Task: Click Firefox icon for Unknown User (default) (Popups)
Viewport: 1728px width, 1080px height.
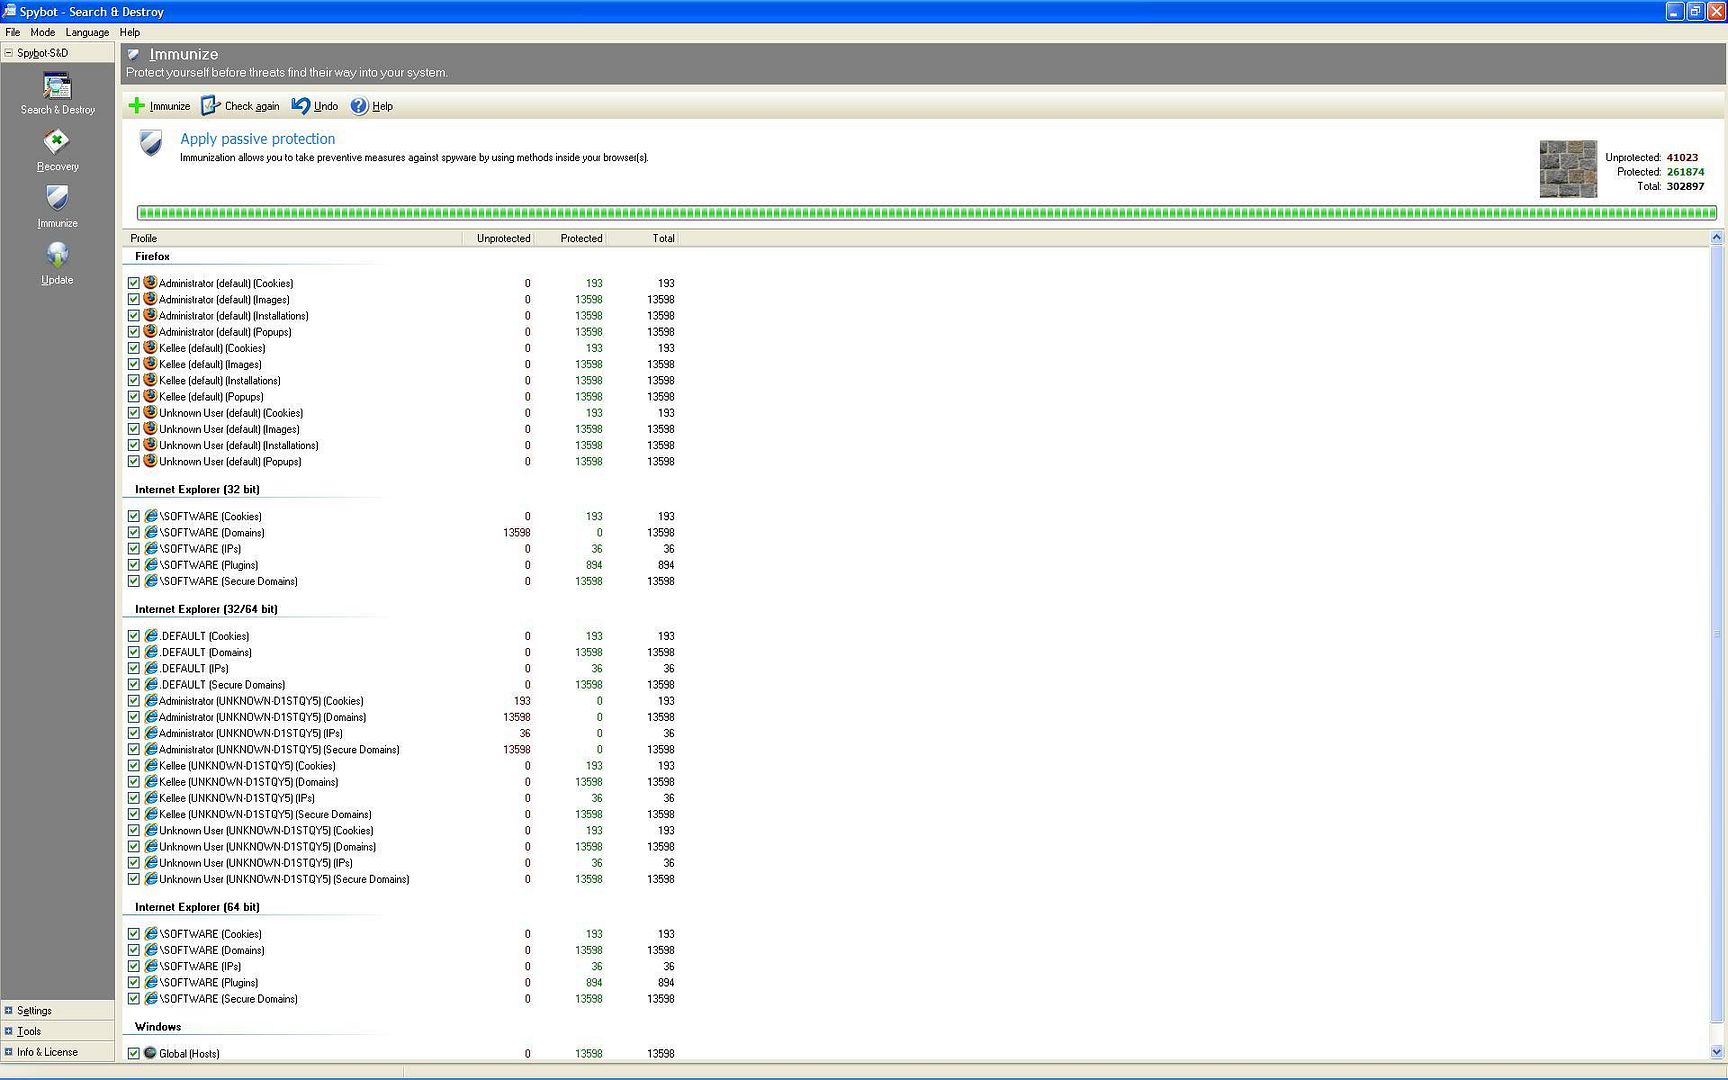Action: click(150, 461)
